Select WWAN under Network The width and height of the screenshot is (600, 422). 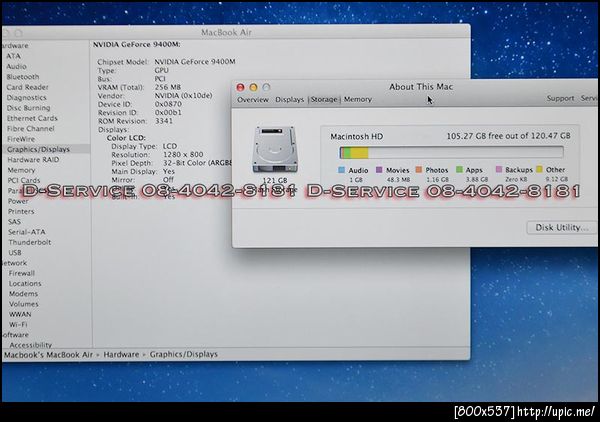pos(20,314)
